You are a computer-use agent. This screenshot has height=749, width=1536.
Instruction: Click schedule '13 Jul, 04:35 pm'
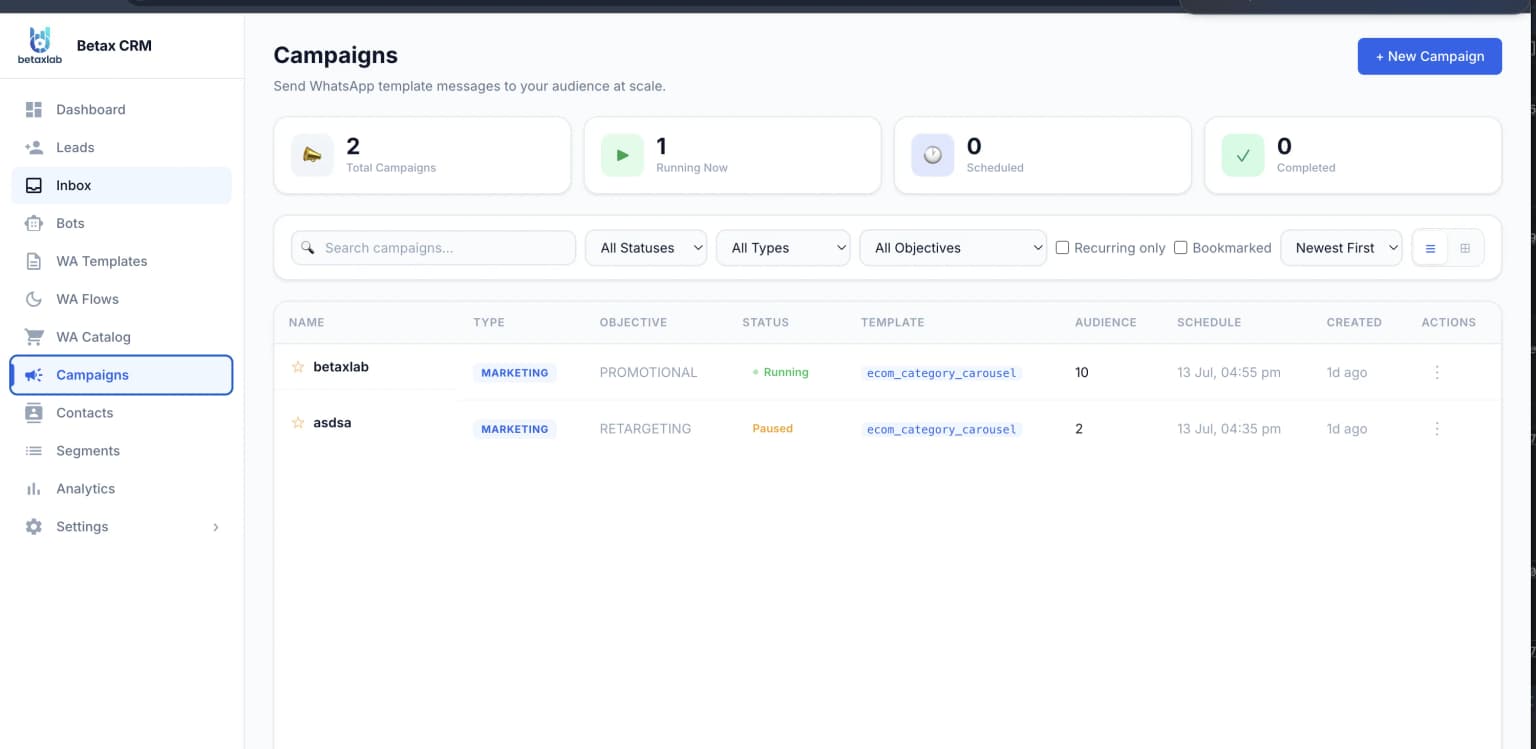[x=1229, y=428]
